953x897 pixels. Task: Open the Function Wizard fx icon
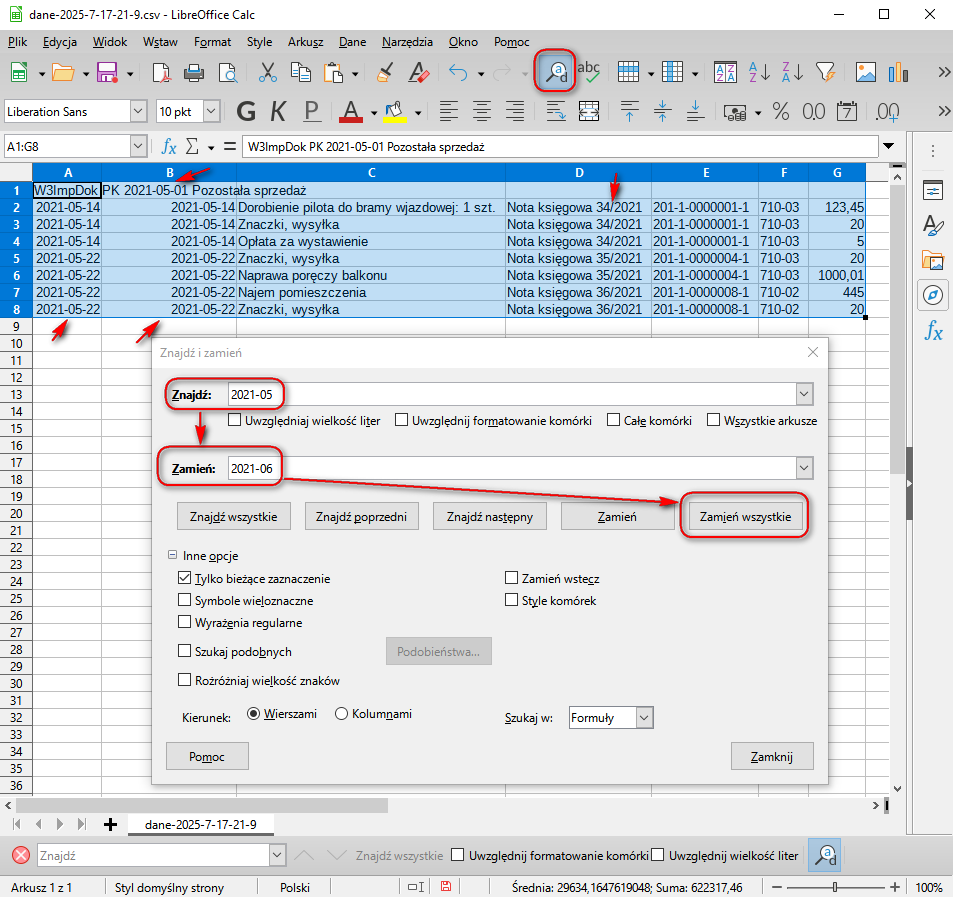[x=169, y=146]
